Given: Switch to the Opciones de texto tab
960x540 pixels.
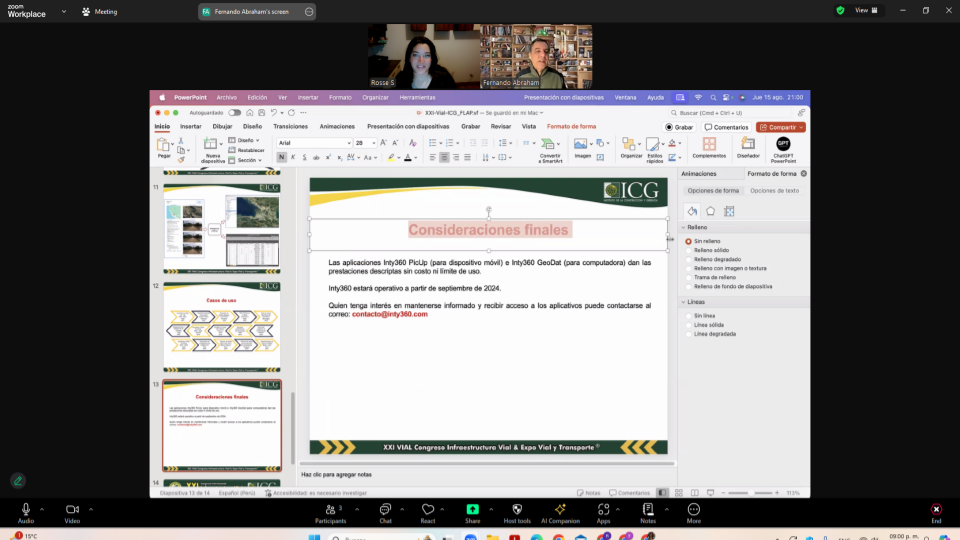Looking at the screenshot, I should click(774, 190).
